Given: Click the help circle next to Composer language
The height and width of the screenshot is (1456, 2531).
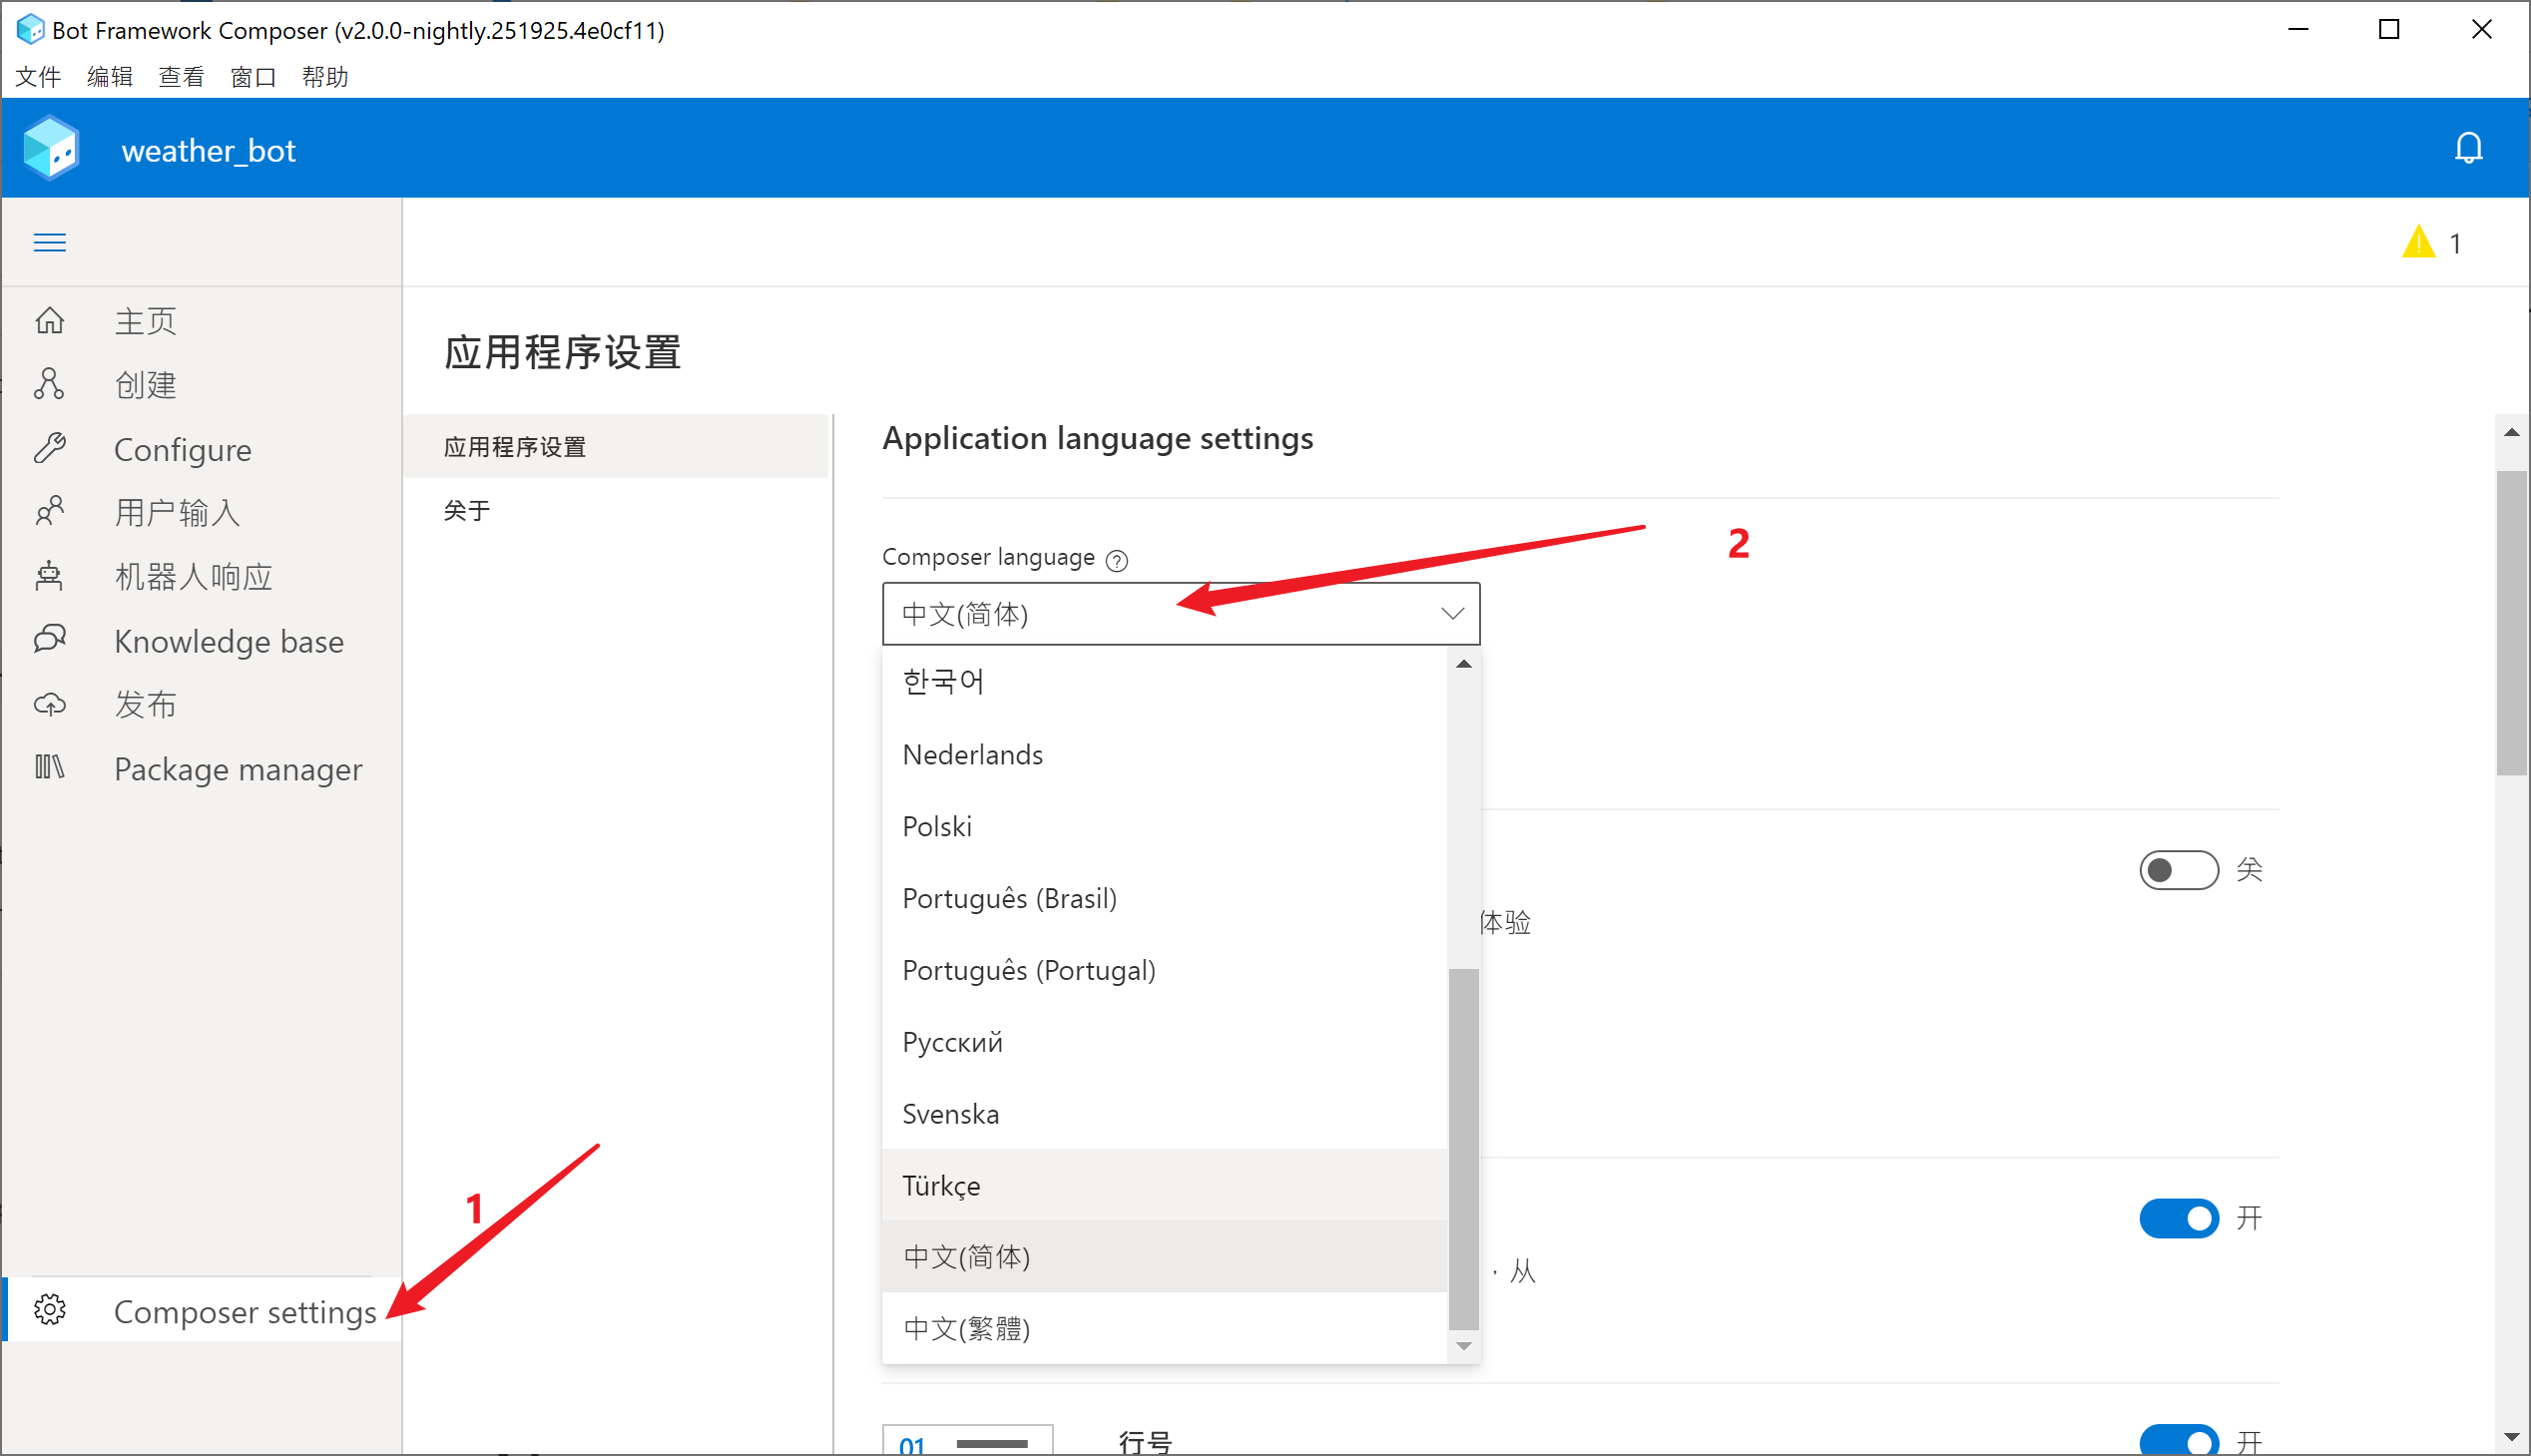Looking at the screenshot, I should [1117, 559].
